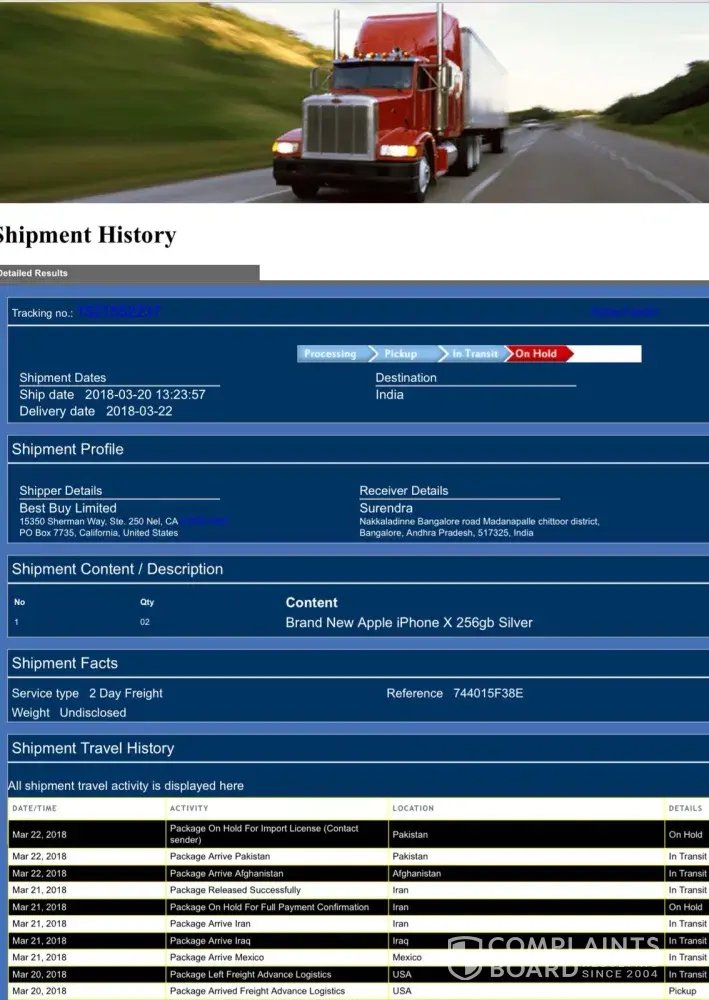Select the red On Hold status step
This screenshot has height=1000, width=709.
[x=537, y=354]
